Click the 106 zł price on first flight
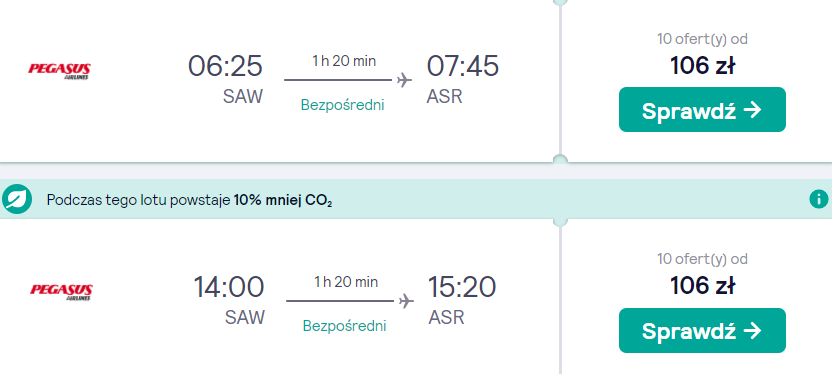832x374 pixels. click(702, 66)
